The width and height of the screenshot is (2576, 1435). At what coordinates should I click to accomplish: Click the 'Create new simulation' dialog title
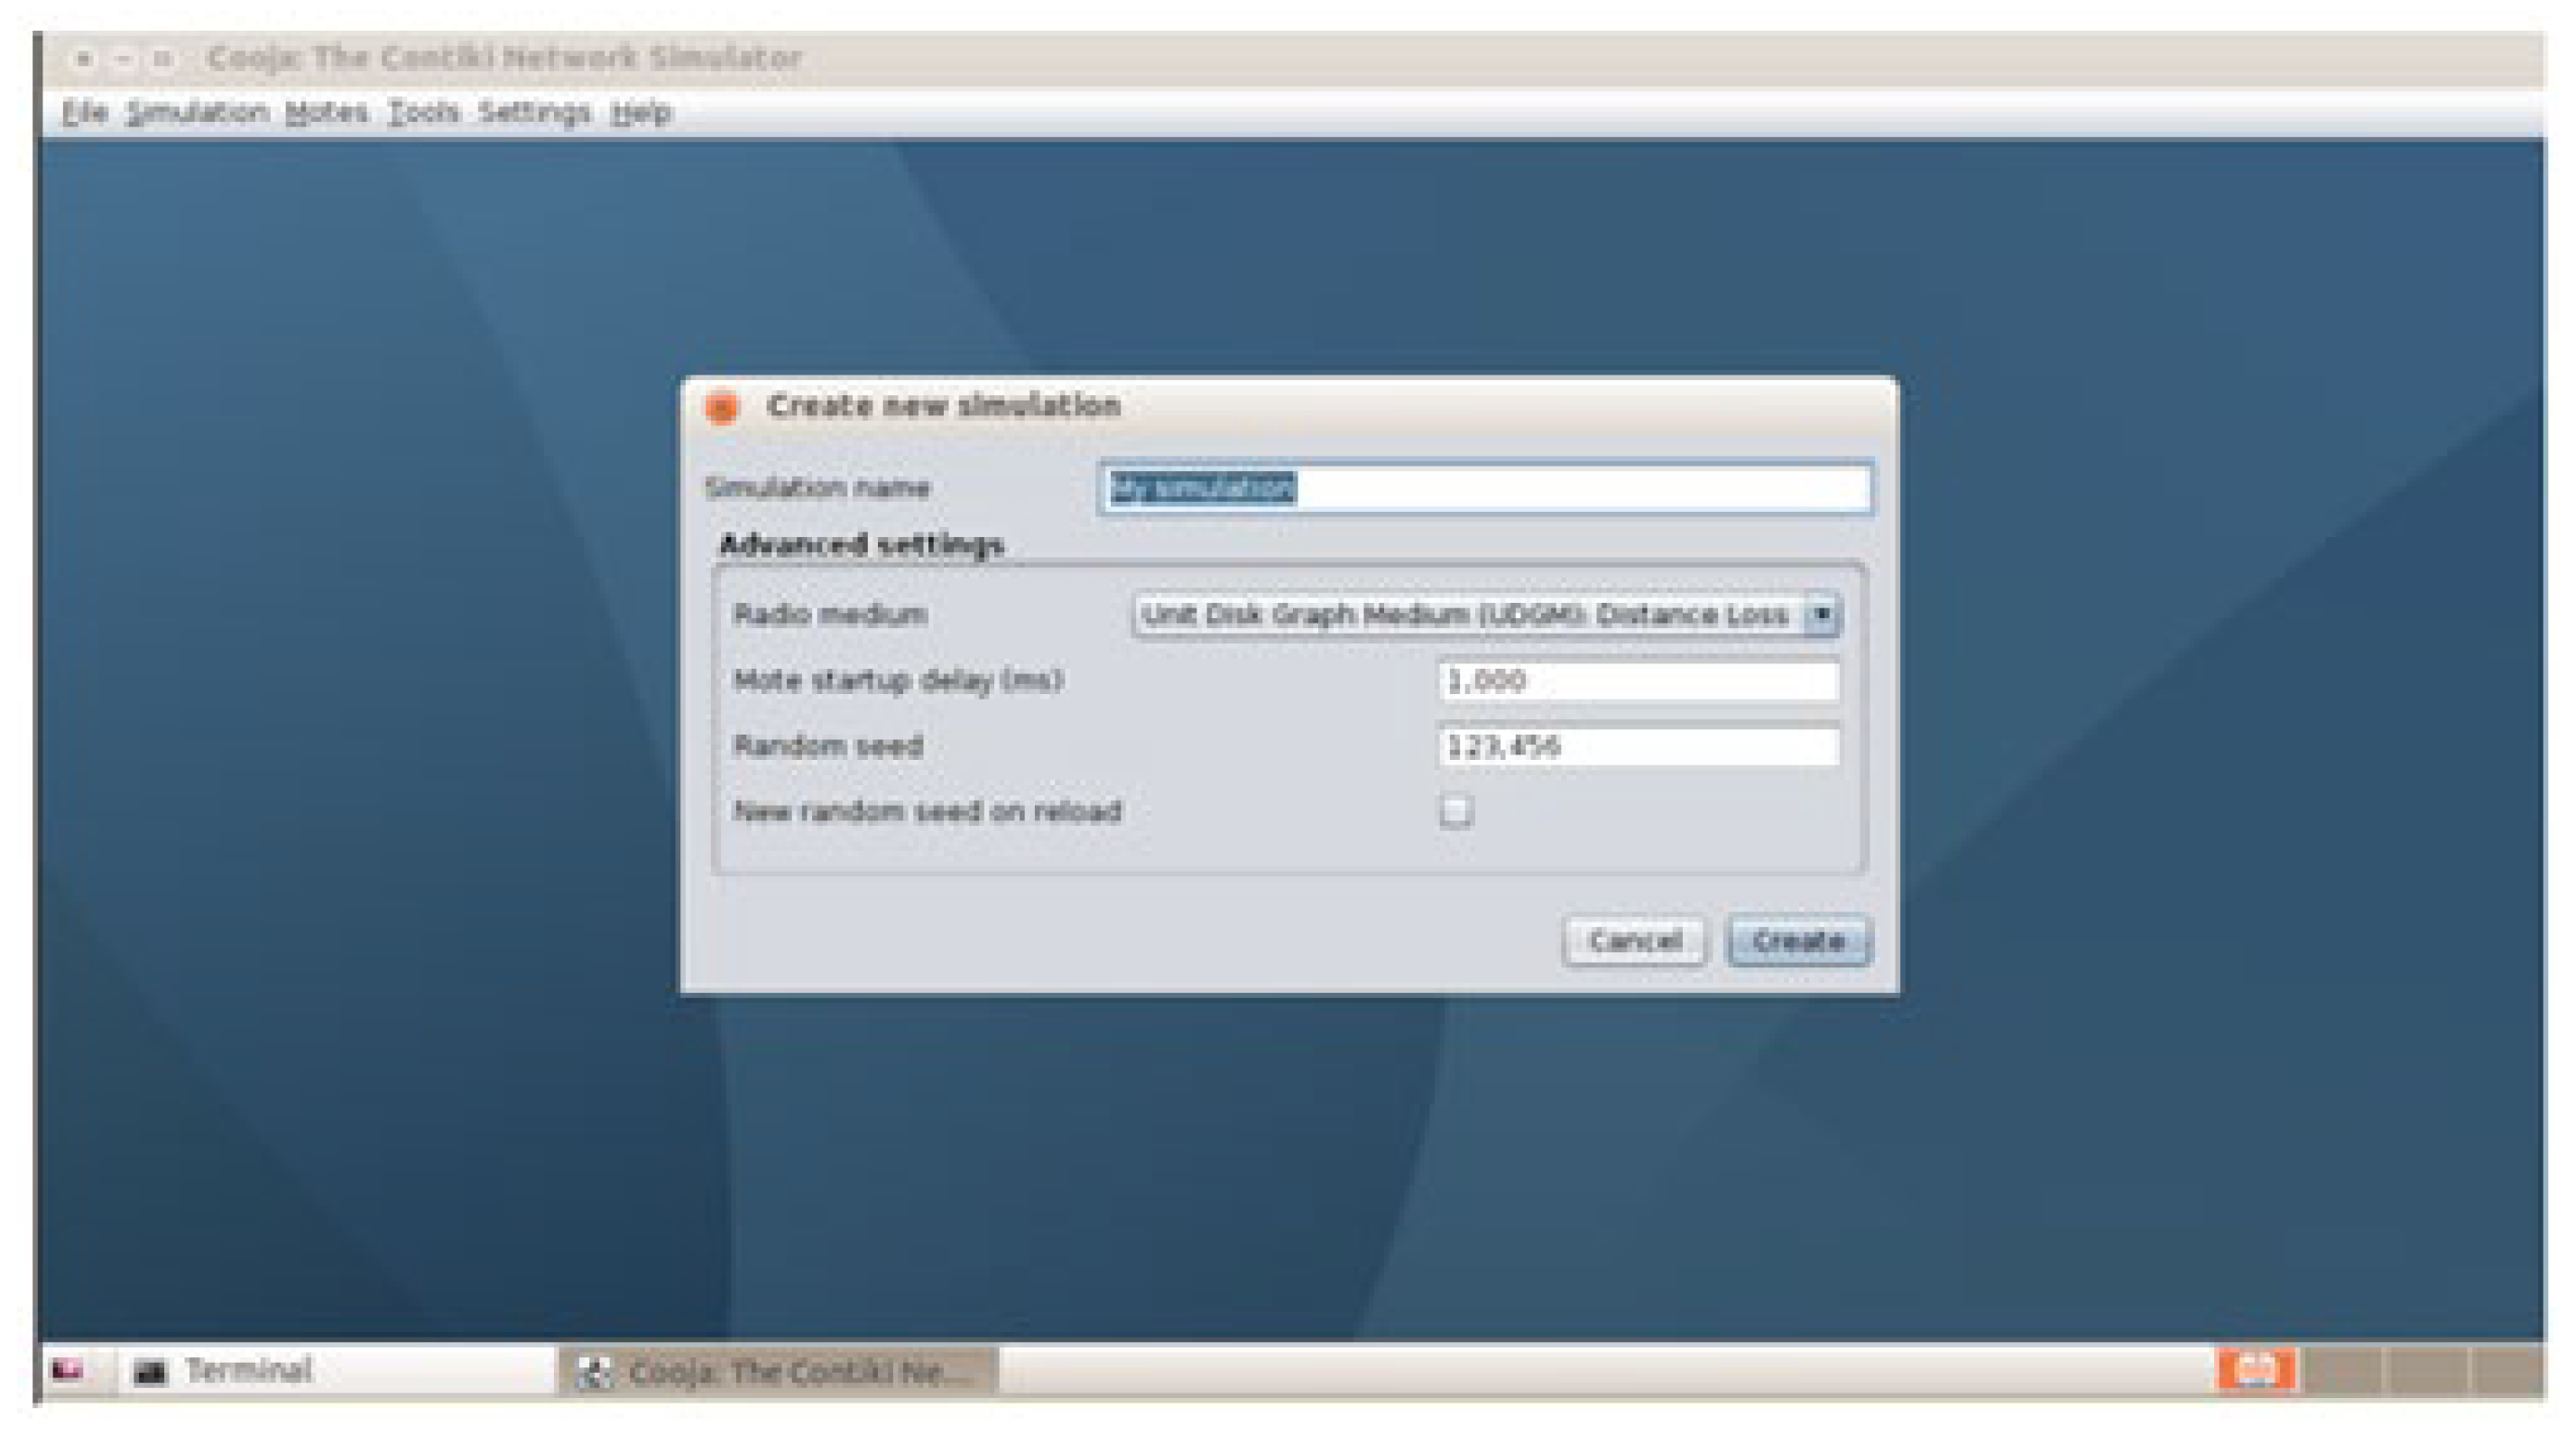(x=943, y=406)
